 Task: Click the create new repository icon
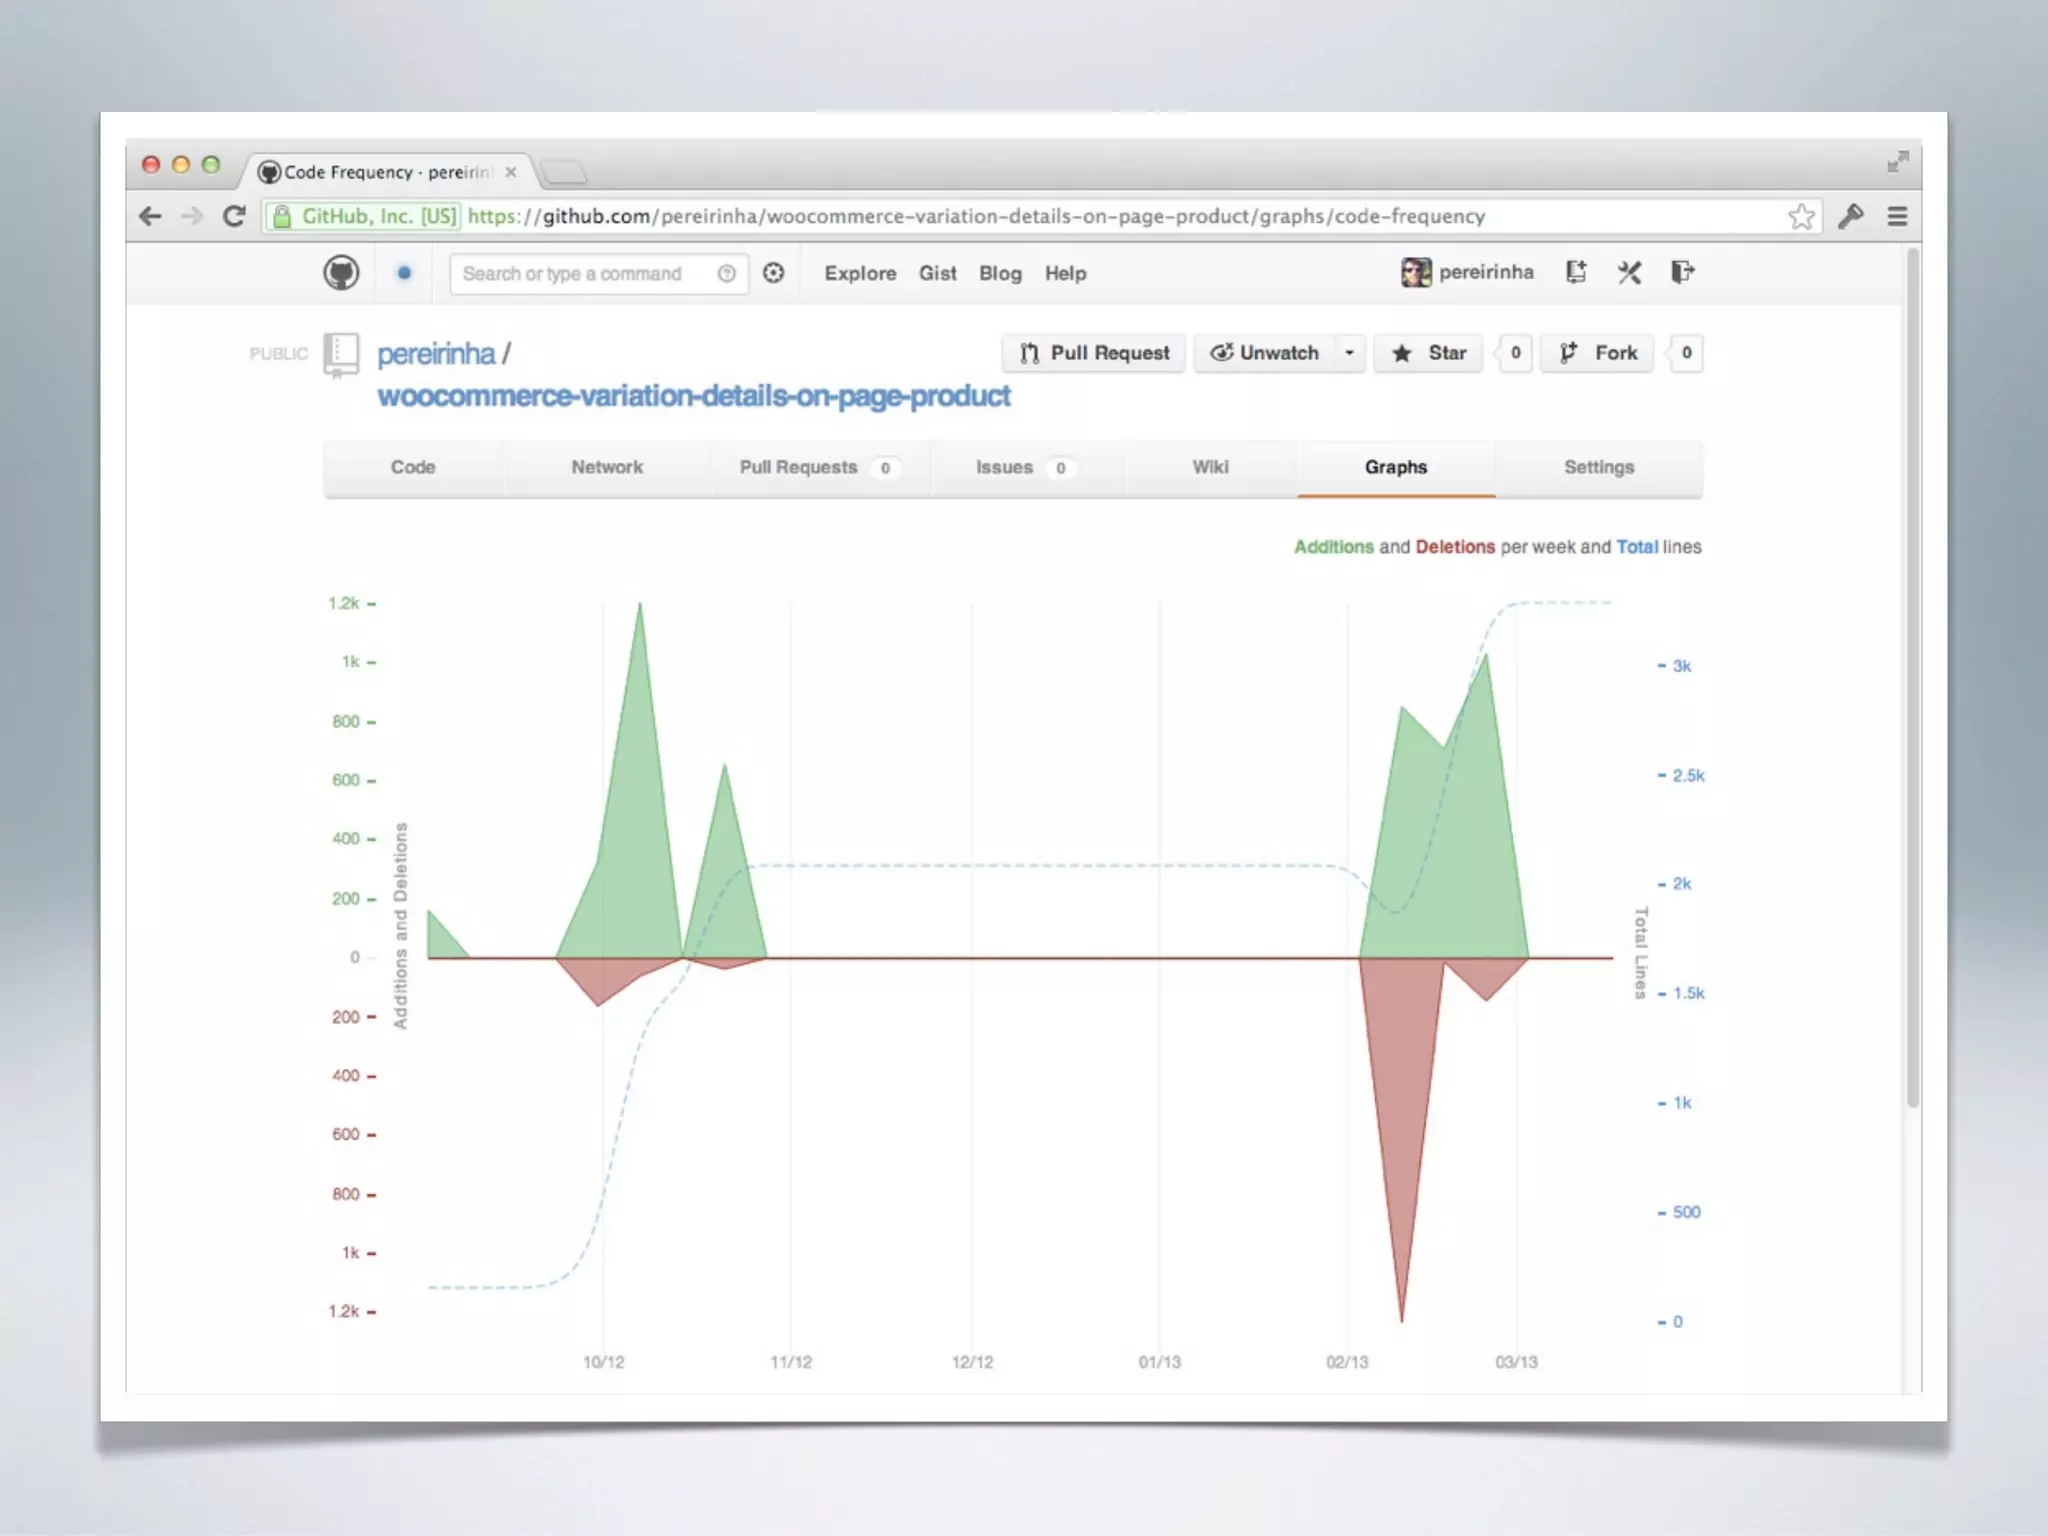click(x=1576, y=272)
